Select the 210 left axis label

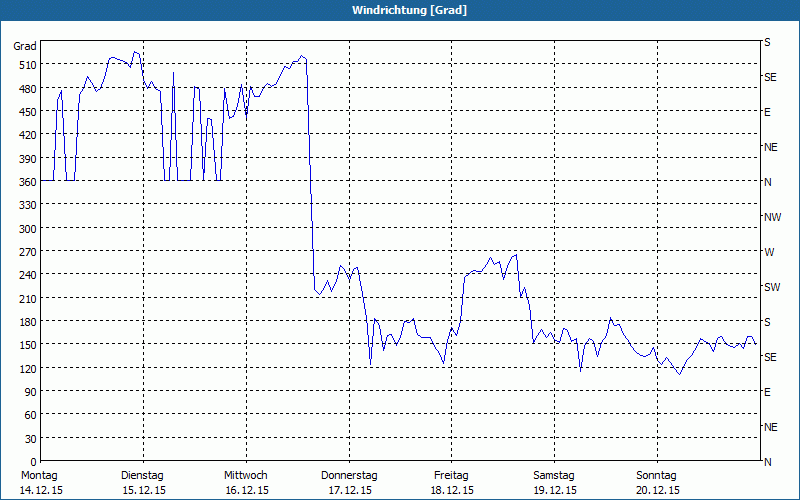(28, 298)
